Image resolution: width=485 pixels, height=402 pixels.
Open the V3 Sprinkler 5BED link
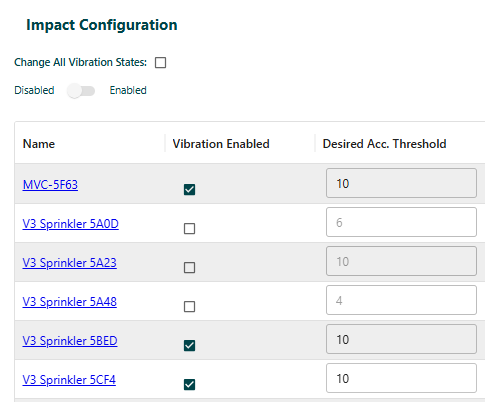pyautogui.click(x=70, y=341)
